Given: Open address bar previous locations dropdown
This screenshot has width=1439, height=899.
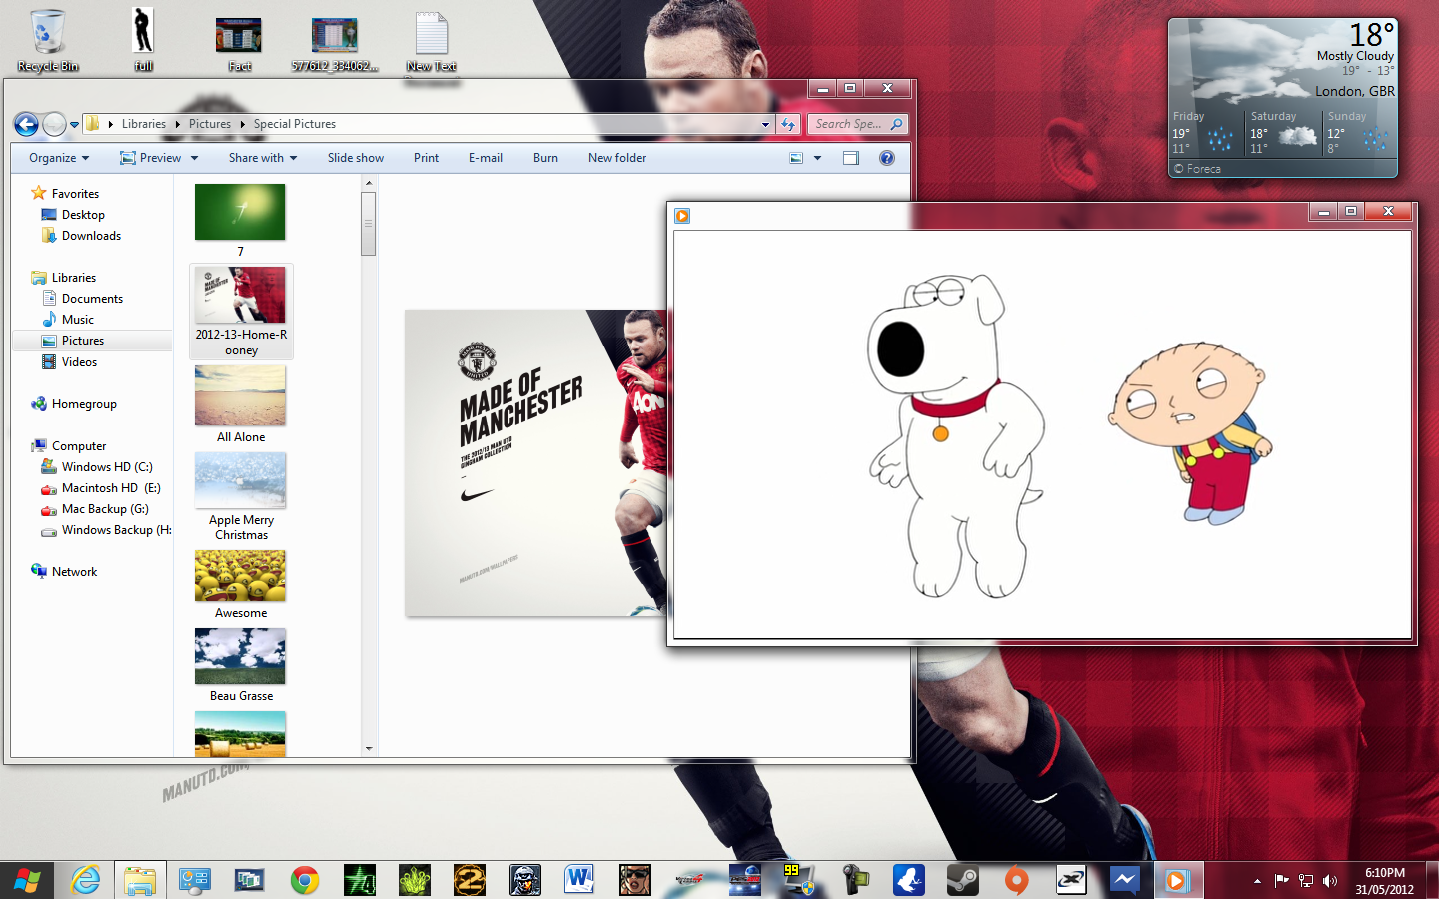Looking at the screenshot, I should click(766, 124).
